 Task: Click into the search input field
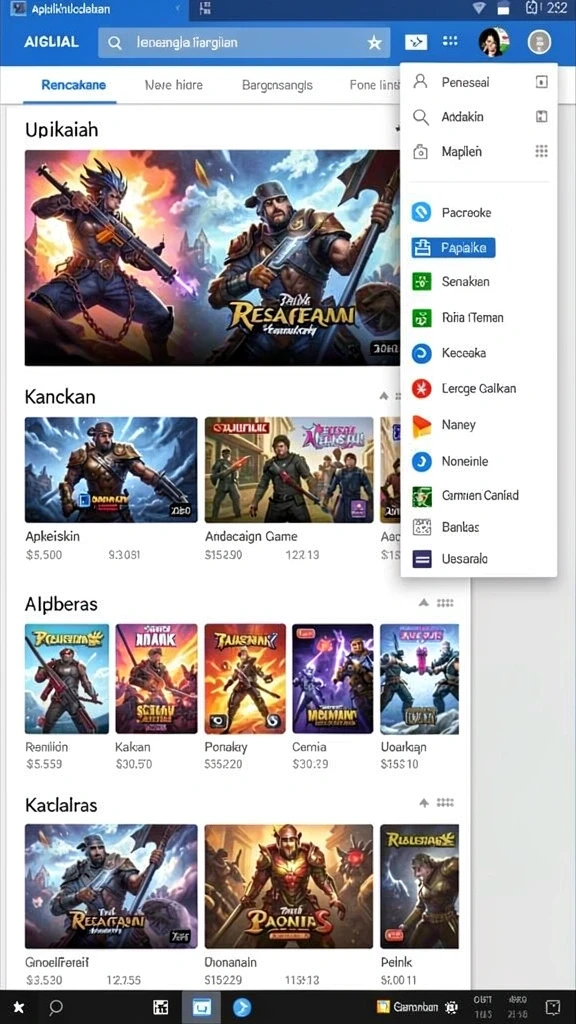244,43
